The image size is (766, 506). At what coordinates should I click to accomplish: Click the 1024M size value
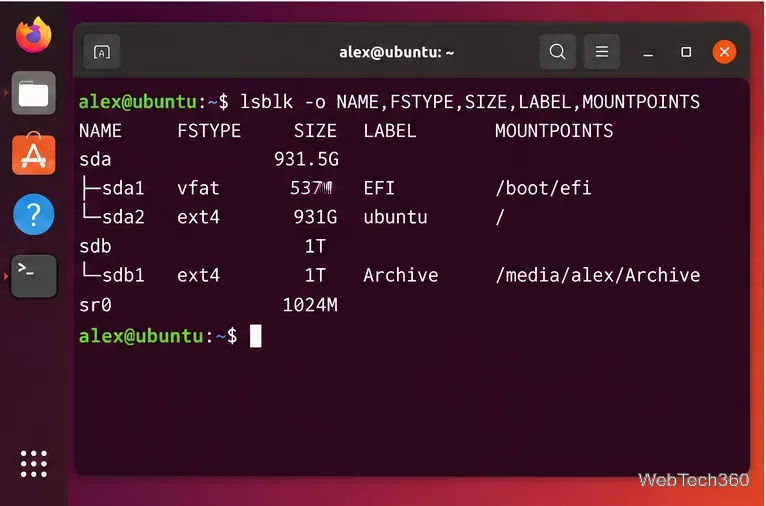pyautogui.click(x=310, y=305)
